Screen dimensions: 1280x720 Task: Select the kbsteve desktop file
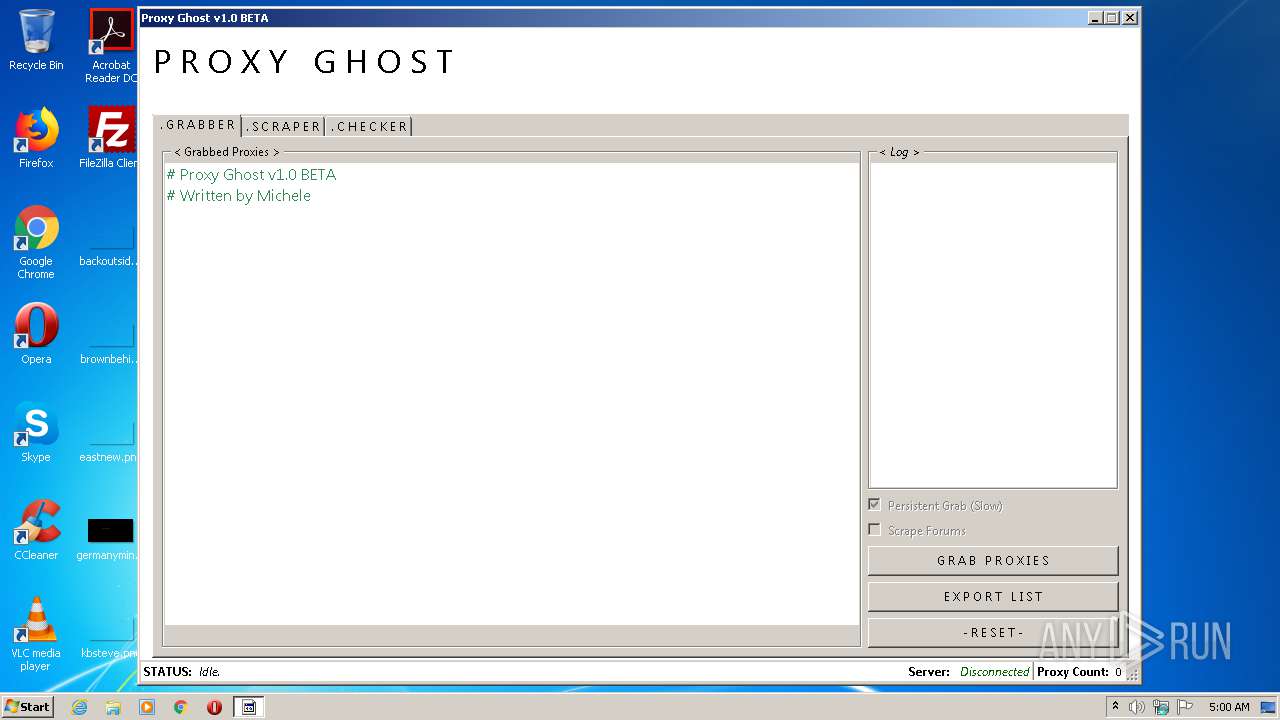(x=110, y=638)
